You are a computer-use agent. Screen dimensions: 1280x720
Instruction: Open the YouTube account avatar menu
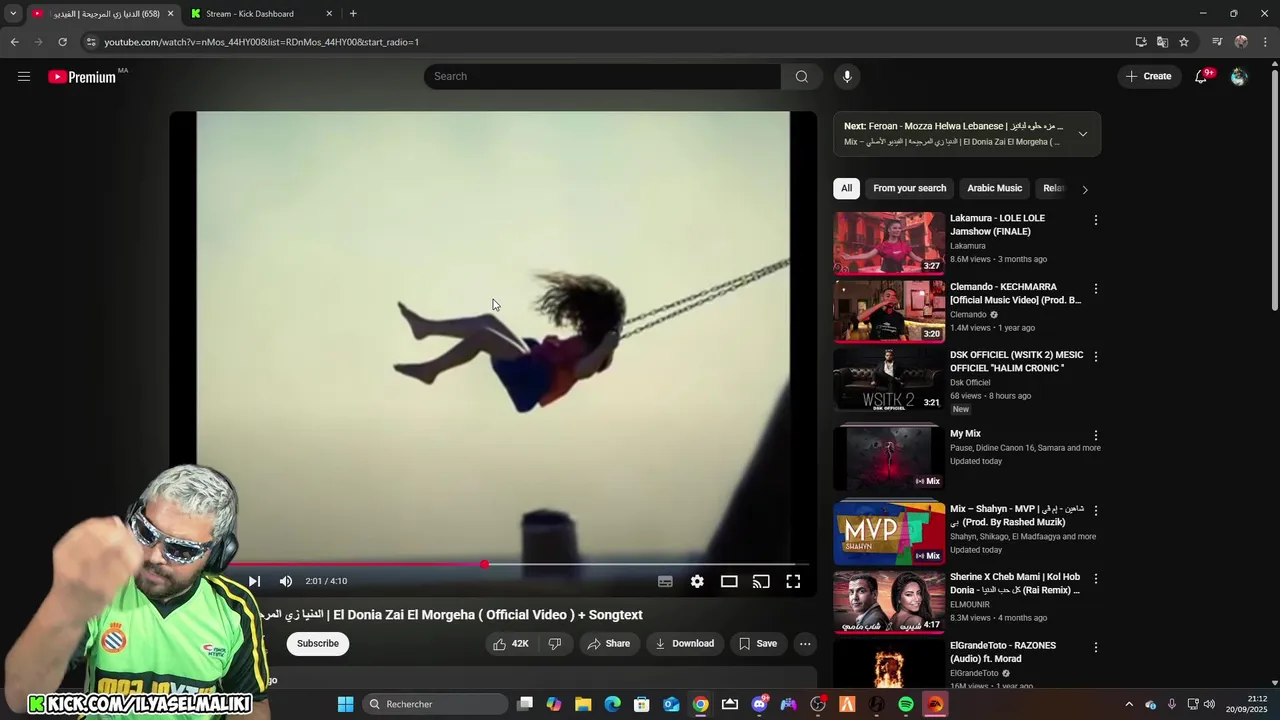[x=1239, y=76]
